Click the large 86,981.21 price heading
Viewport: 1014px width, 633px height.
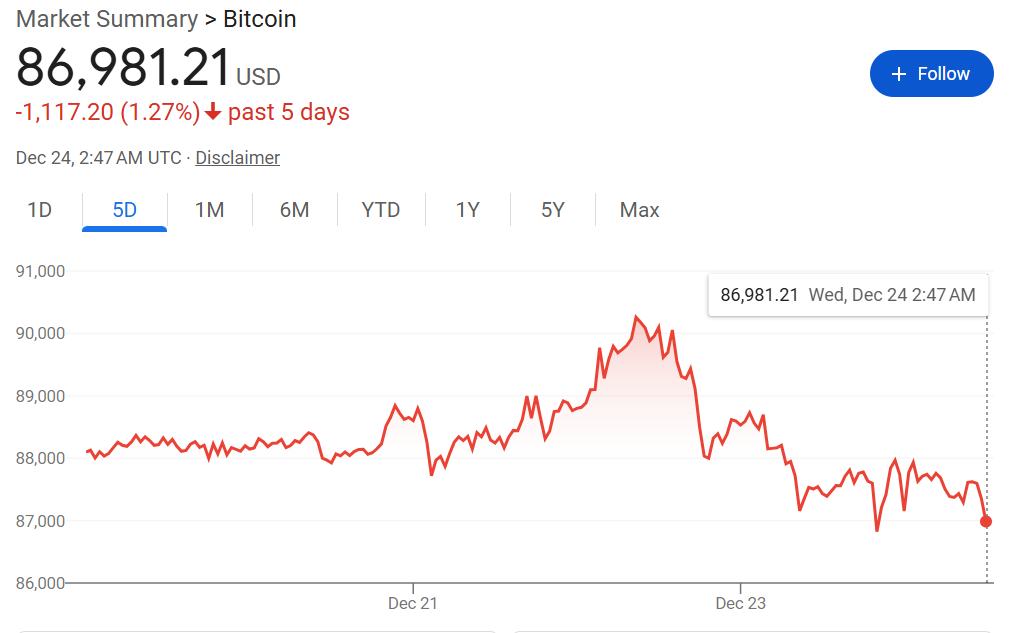point(124,69)
